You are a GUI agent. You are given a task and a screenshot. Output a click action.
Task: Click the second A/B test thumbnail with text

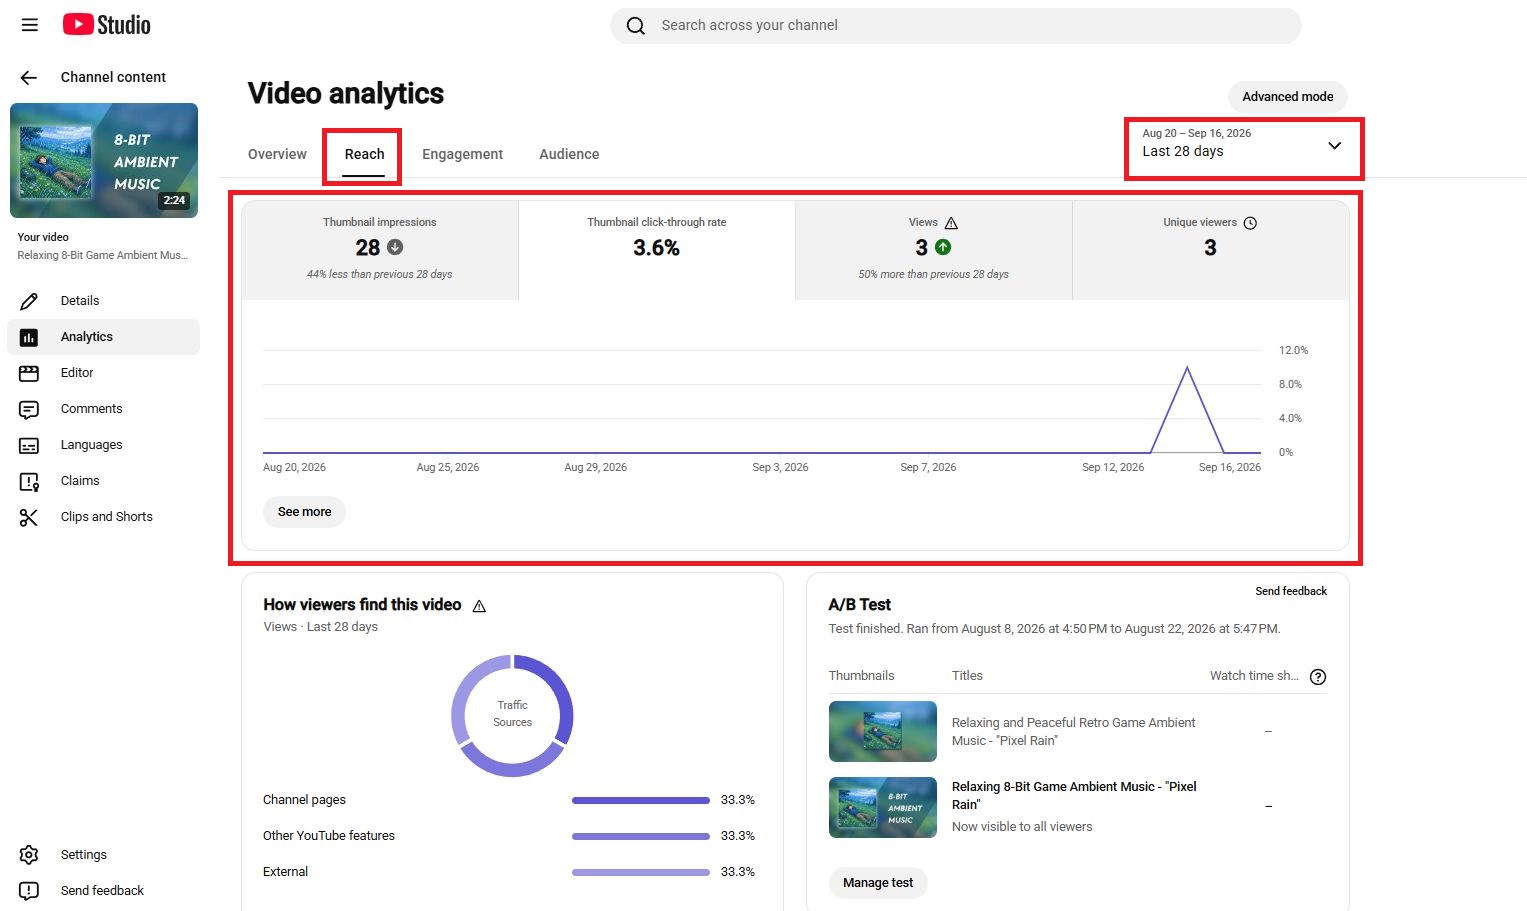pos(882,807)
